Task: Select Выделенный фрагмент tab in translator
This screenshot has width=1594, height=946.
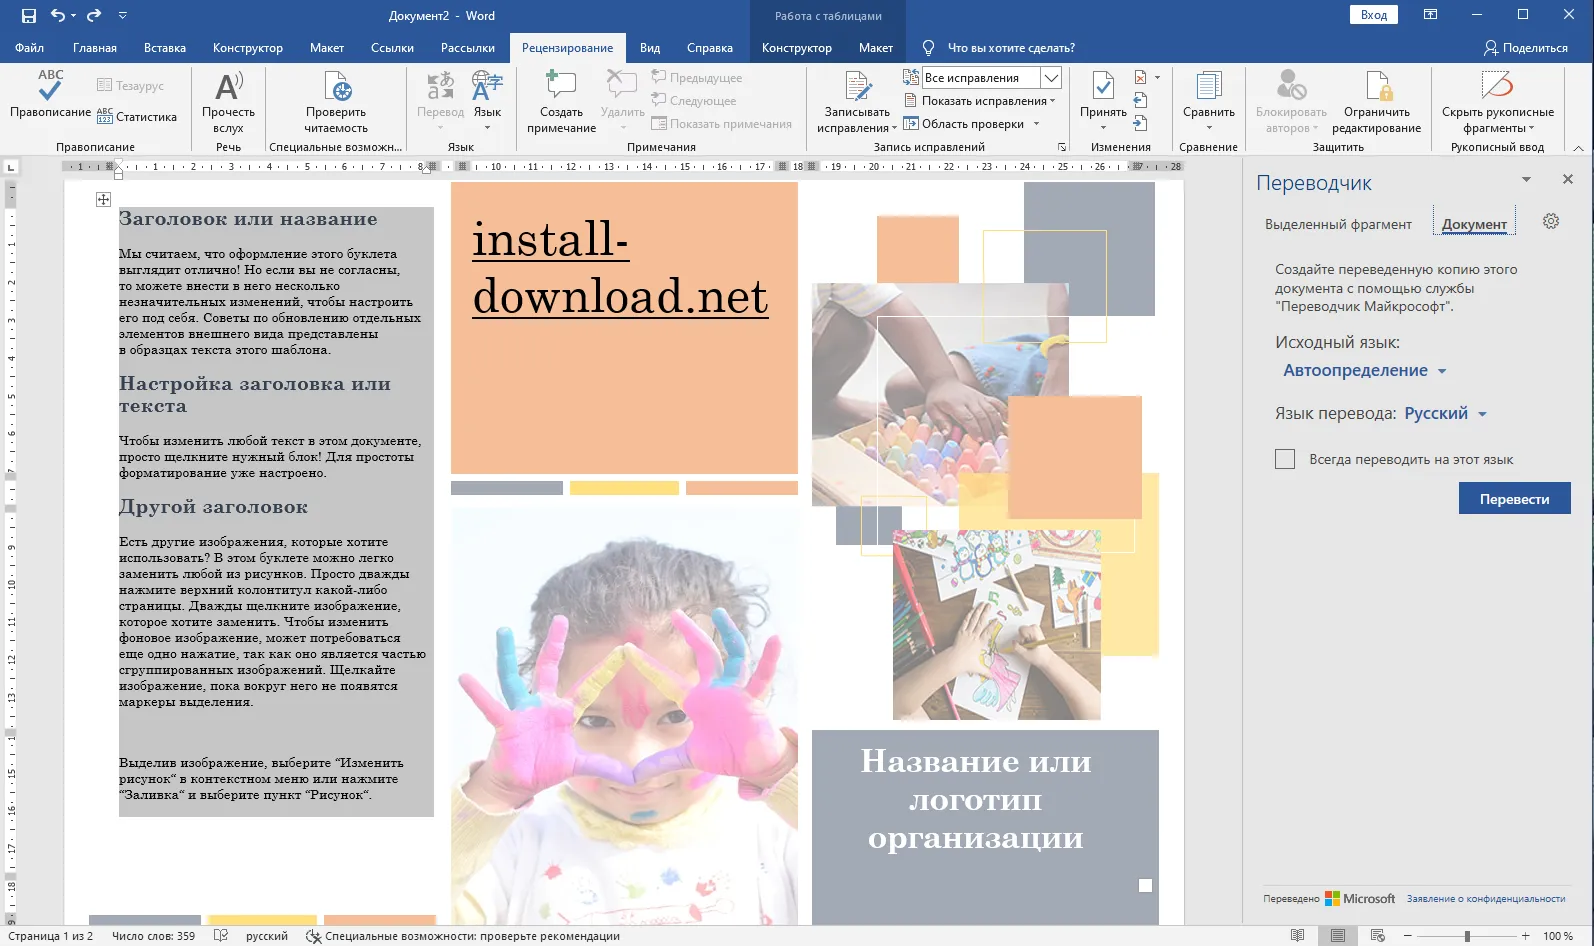Action: point(1337,225)
